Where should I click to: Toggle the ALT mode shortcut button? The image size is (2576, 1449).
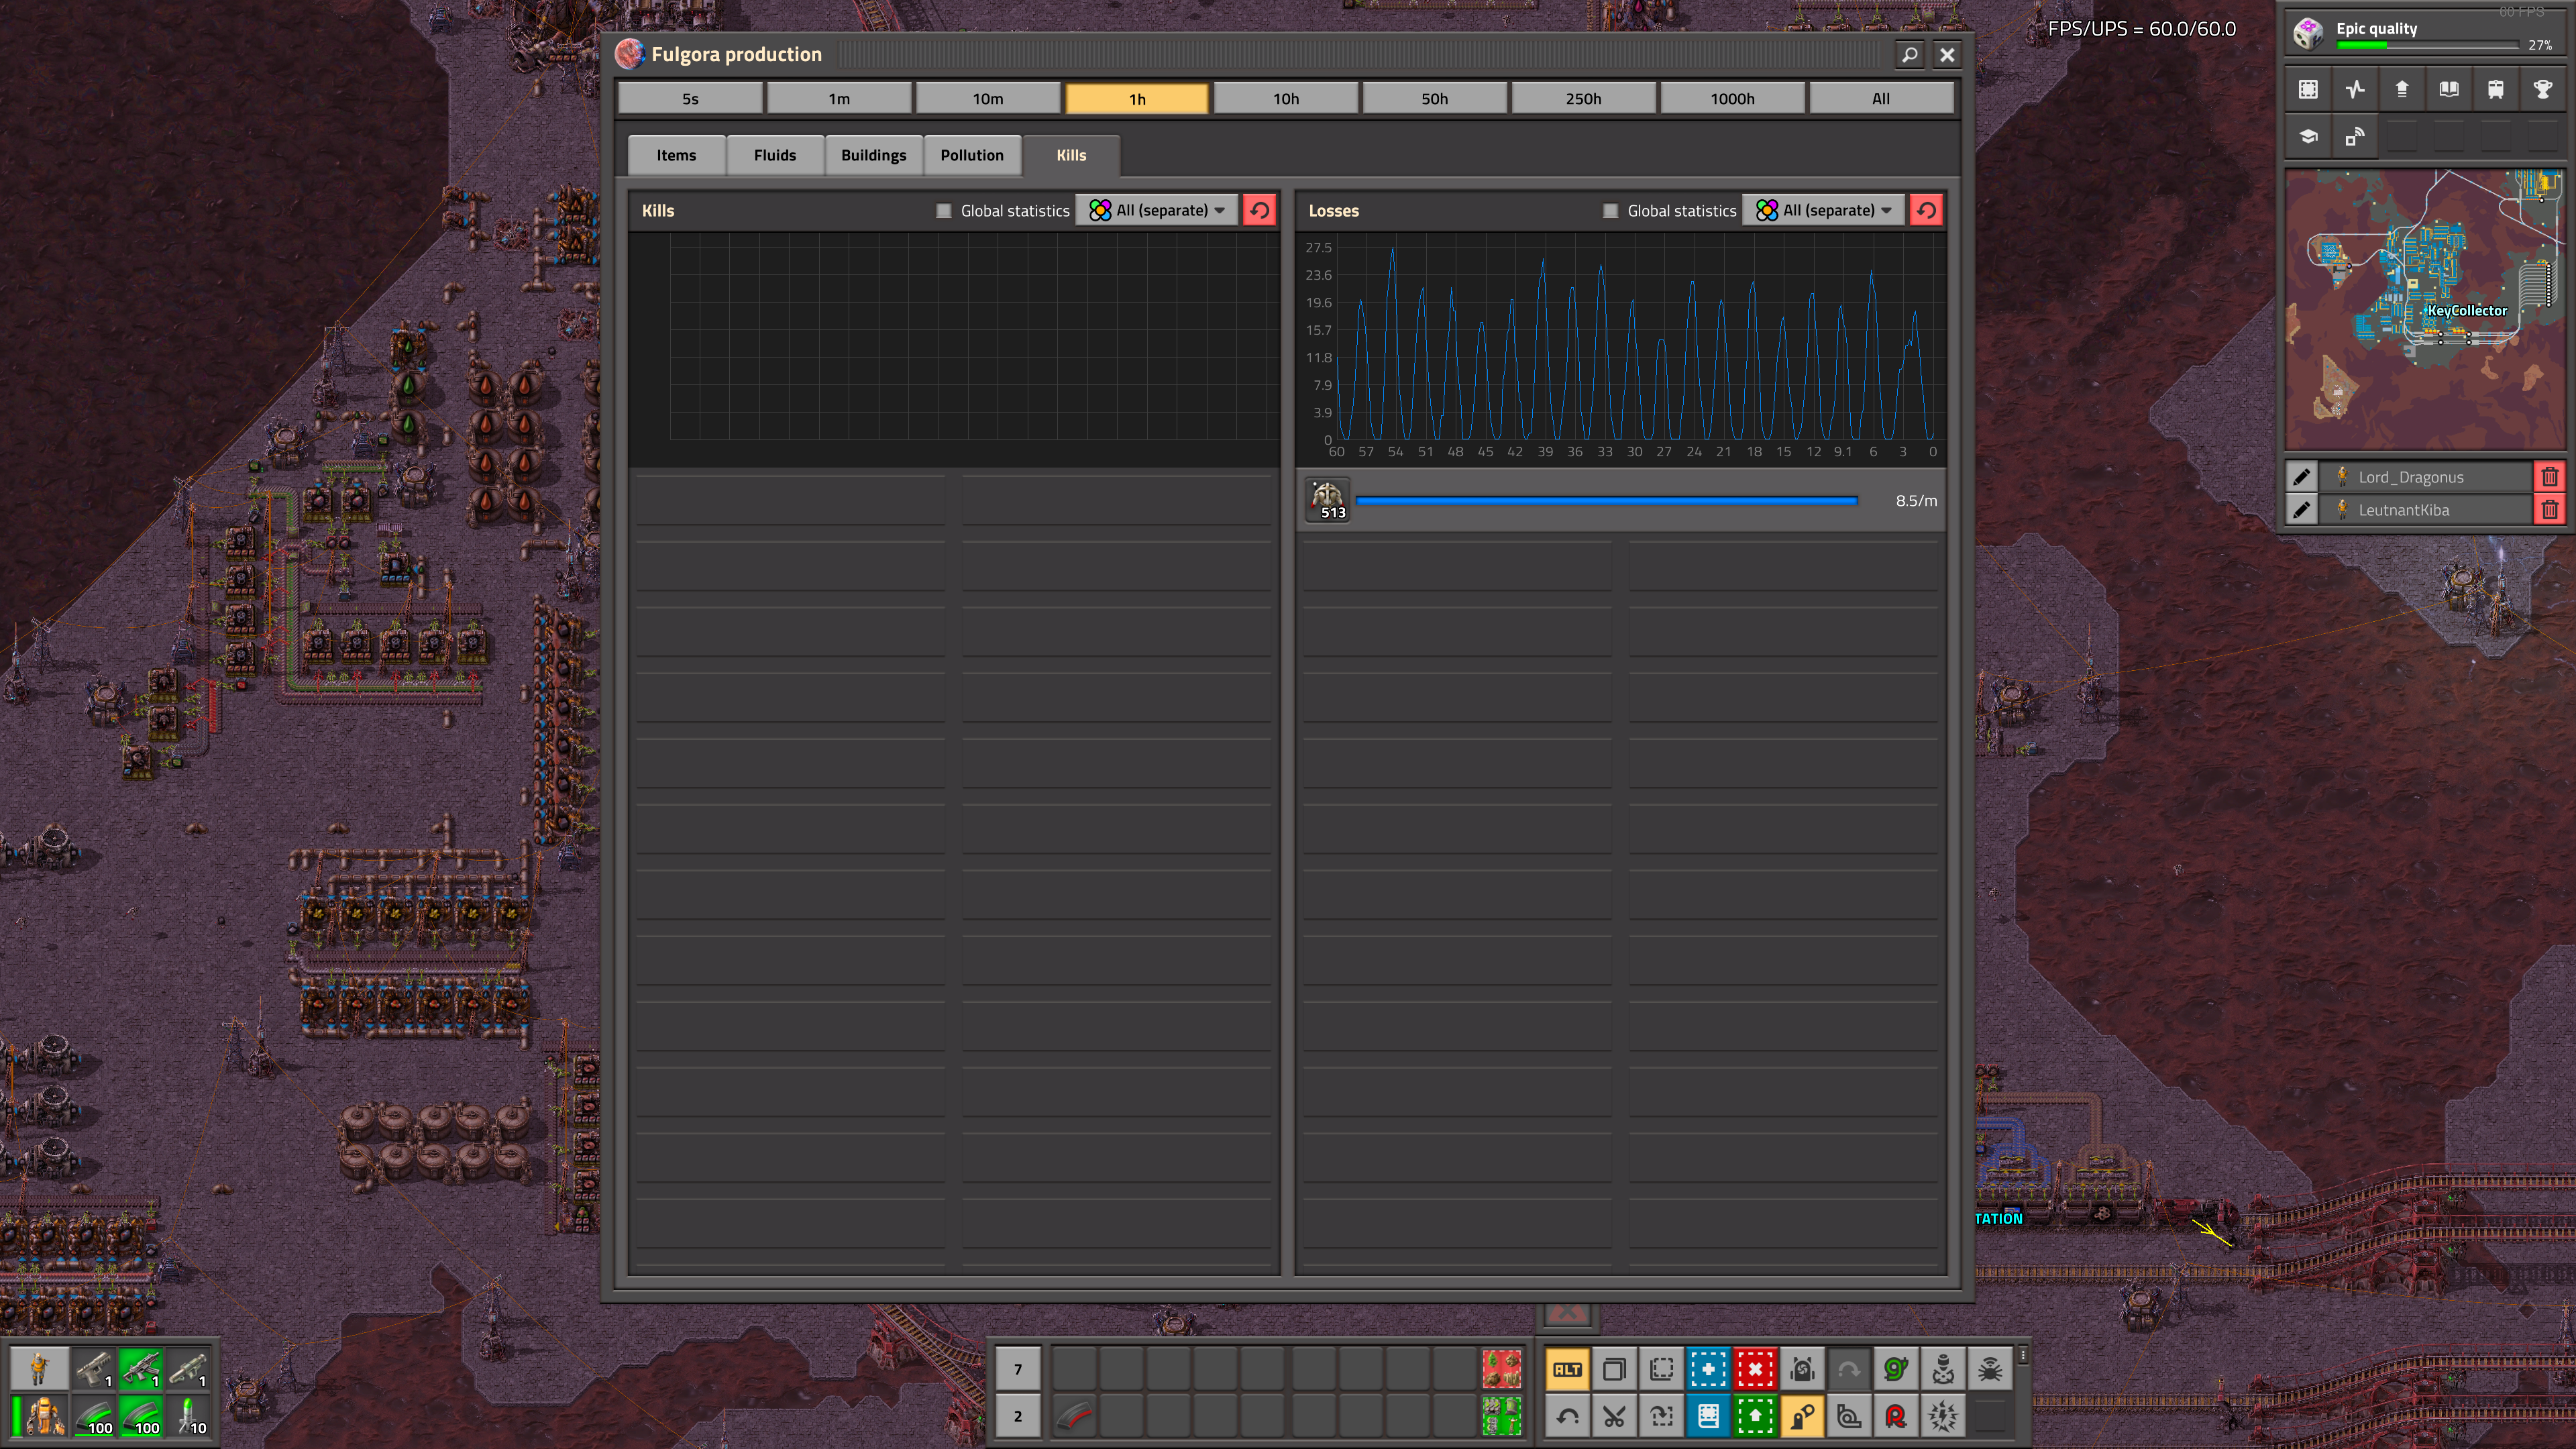click(x=1567, y=1369)
